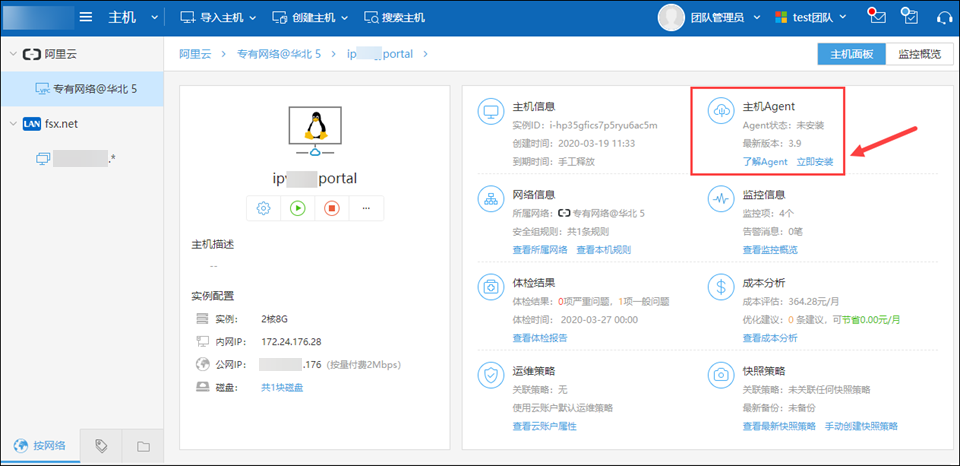Click the 了解Agent link
960x466 pixels.
point(765,162)
